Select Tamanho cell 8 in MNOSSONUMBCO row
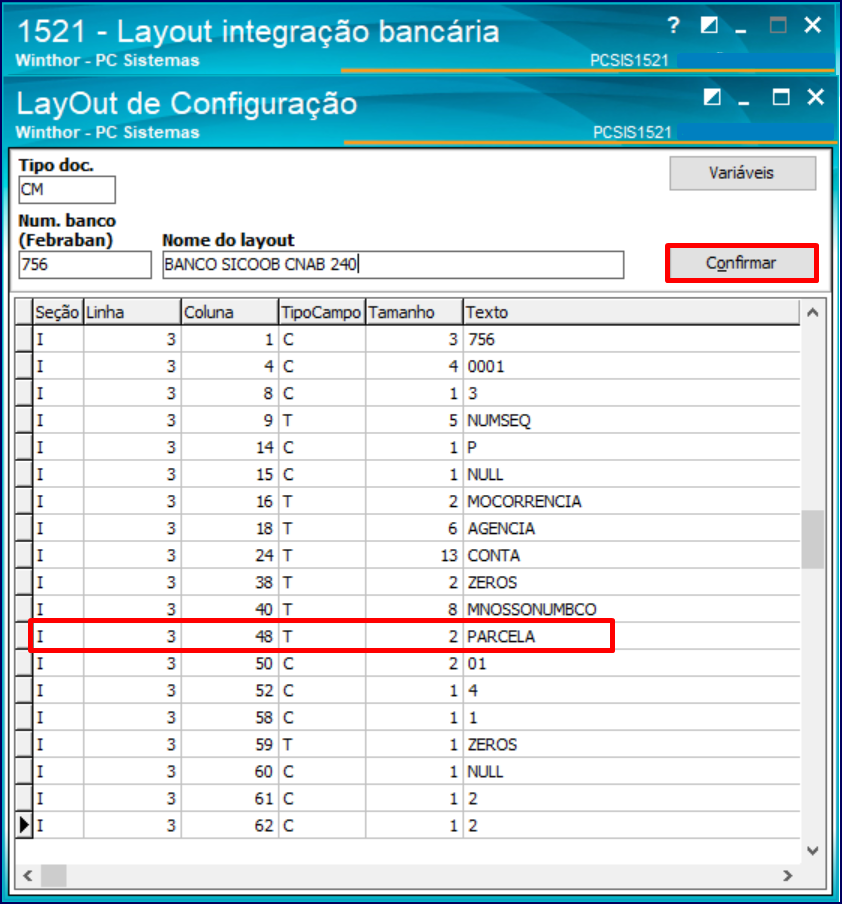This screenshot has height=904, width=842. [414, 609]
